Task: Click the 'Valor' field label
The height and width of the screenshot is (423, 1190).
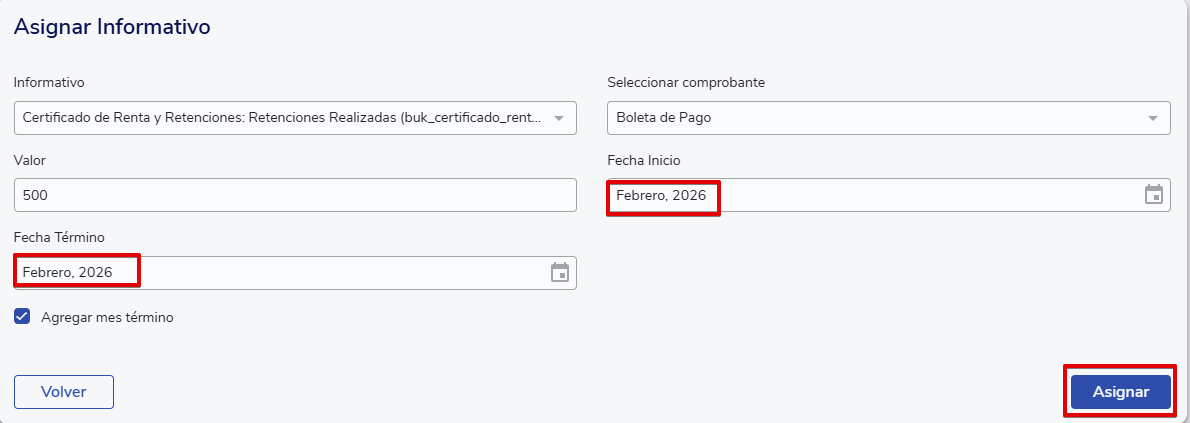Action: 30,160
